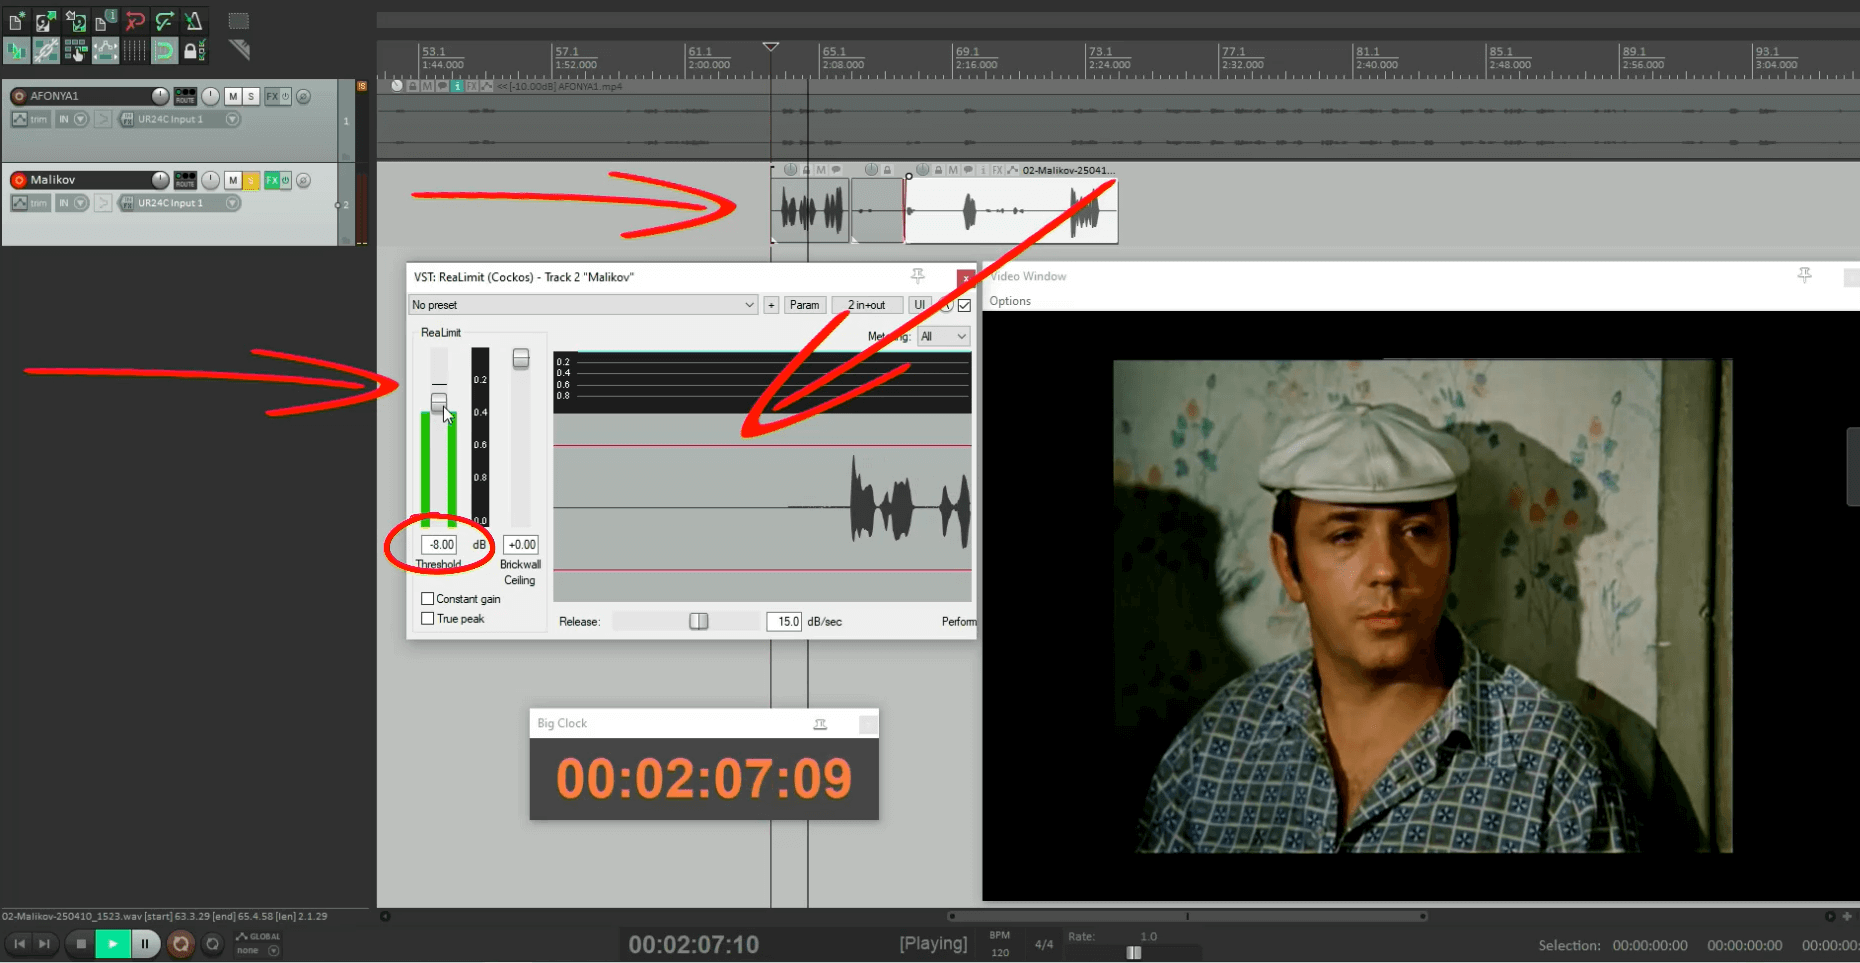Undo the last action with the toolbar icon
1860x963 pixels.
coord(135,20)
